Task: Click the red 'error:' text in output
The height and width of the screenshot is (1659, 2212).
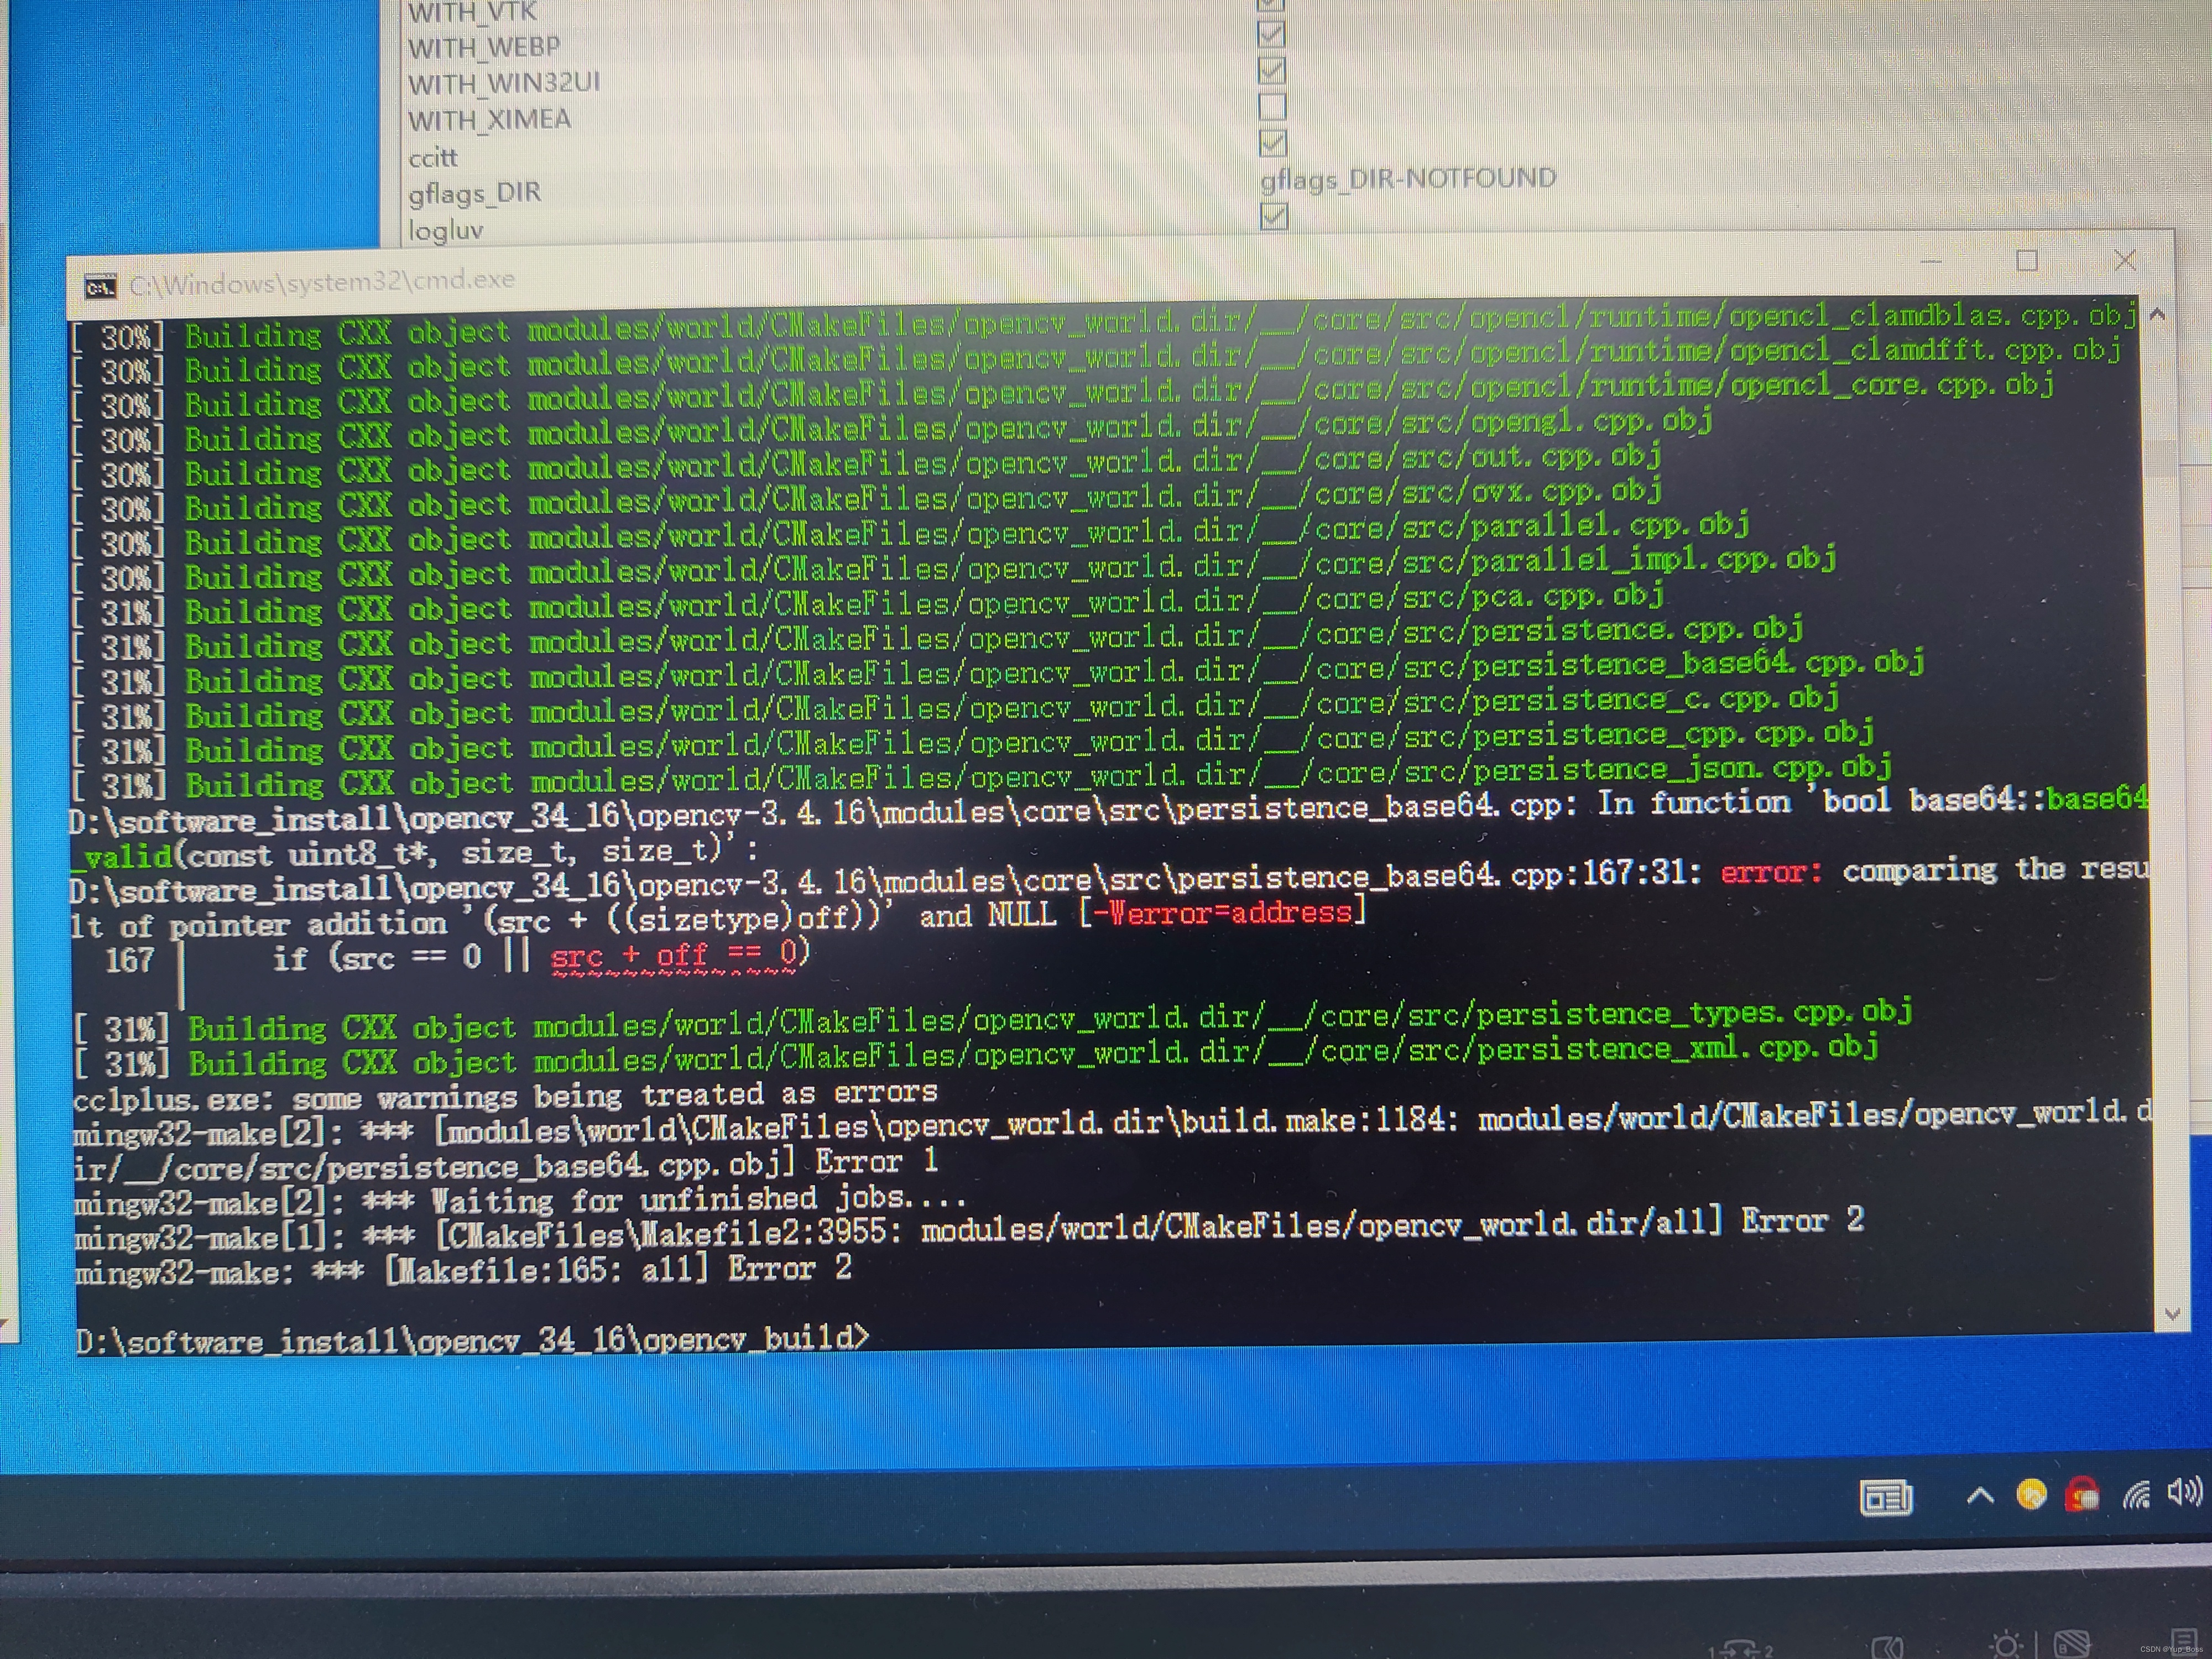Action: 1772,872
